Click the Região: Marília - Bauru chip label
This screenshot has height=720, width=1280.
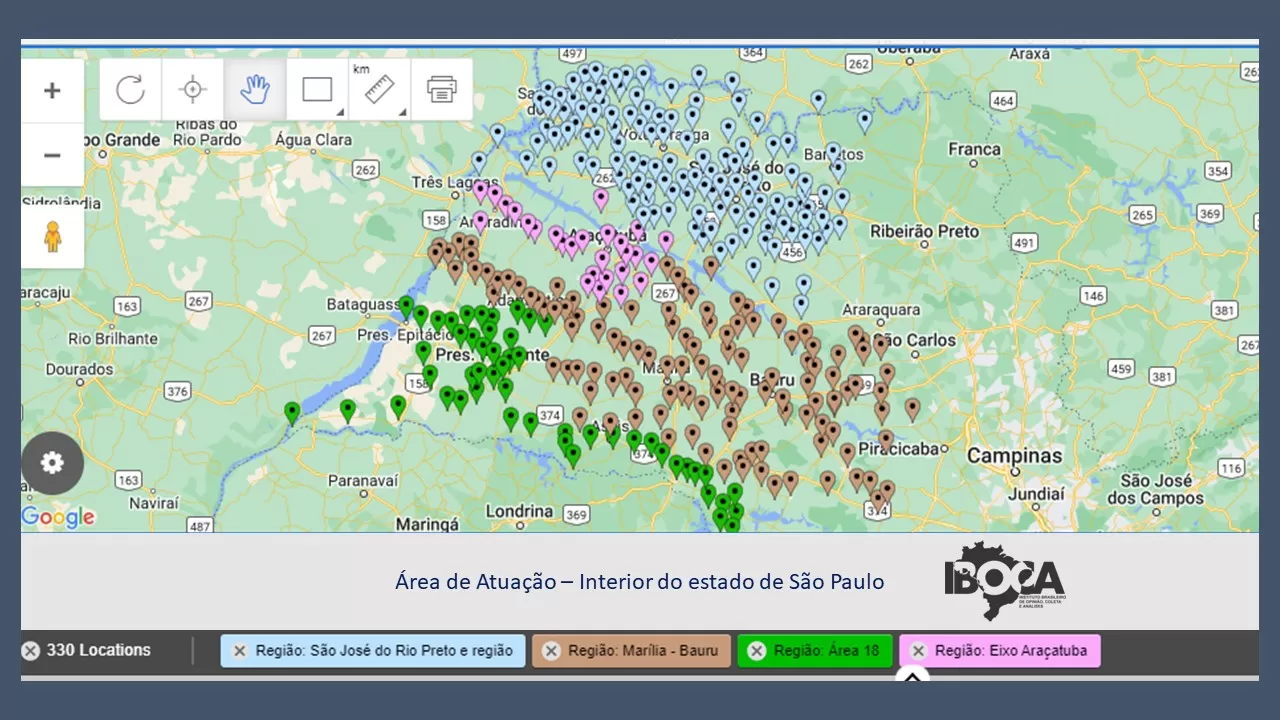coord(643,651)
